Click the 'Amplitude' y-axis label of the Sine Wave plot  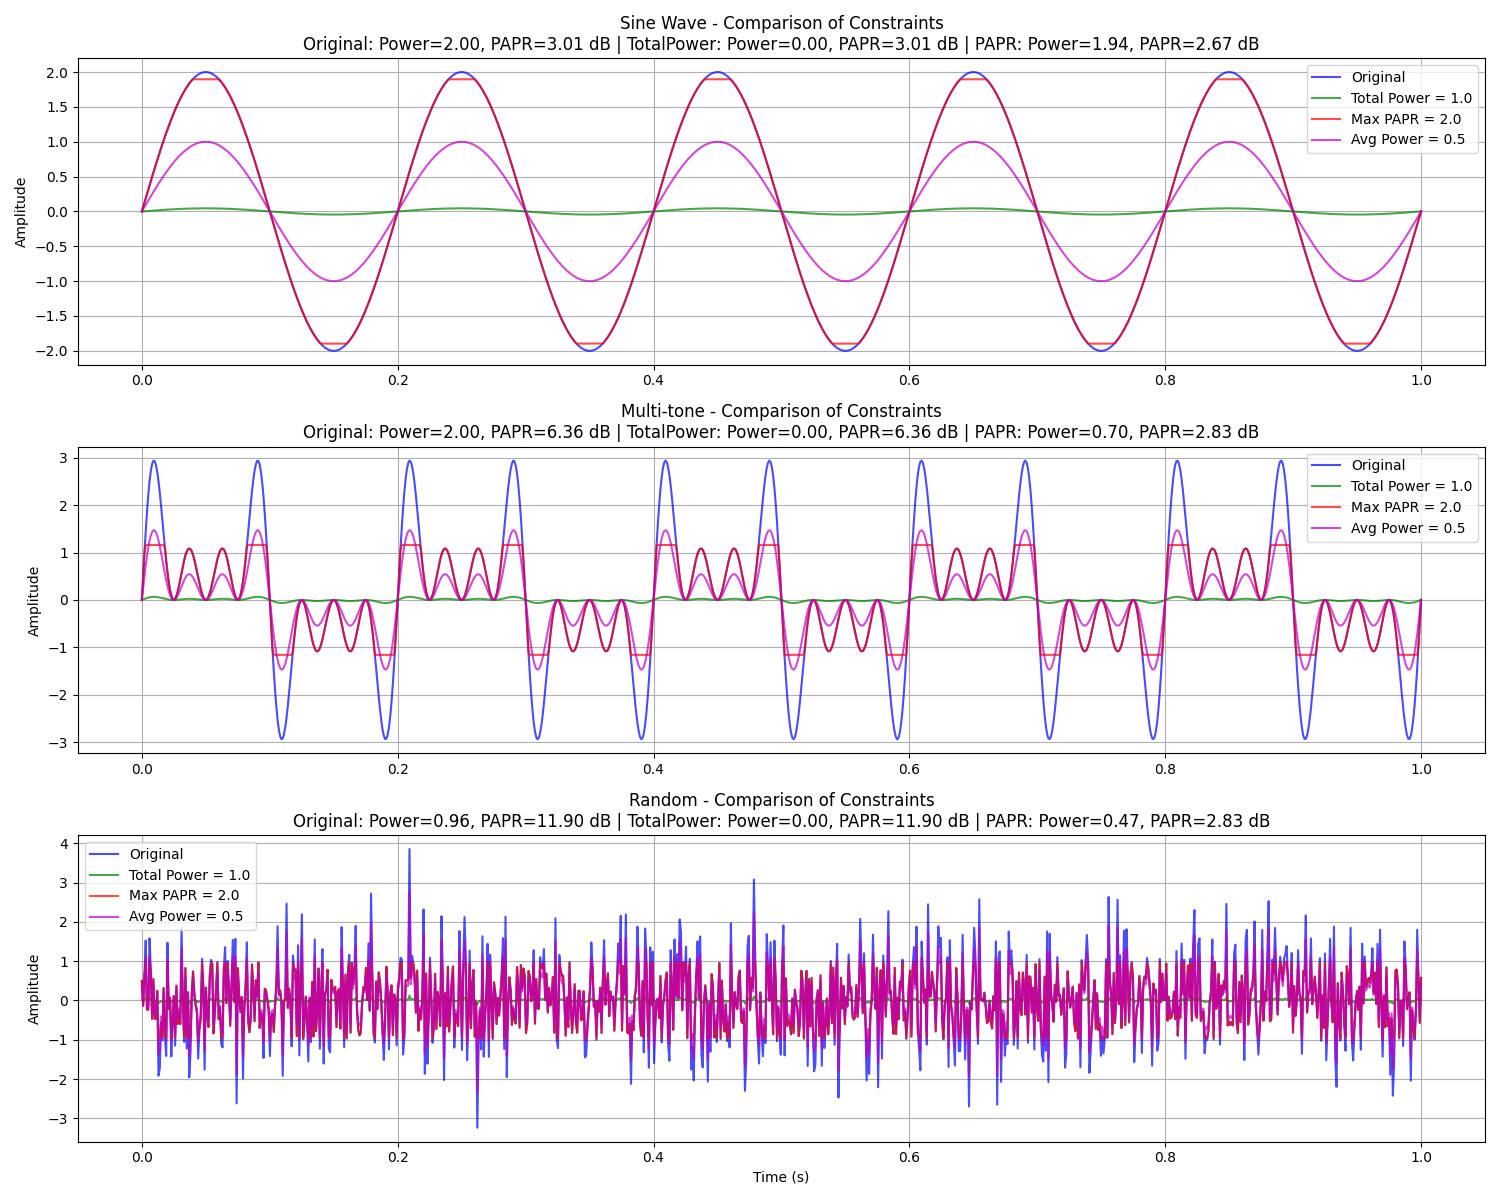pos(21,212)
